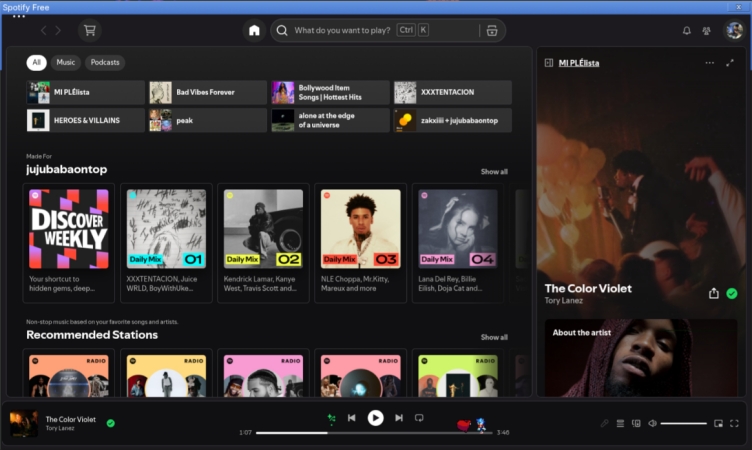This screenshot has height=450, width=752.
Task: Collapse the Now Playing view panel icon
Action: click(x=549, y=63)
